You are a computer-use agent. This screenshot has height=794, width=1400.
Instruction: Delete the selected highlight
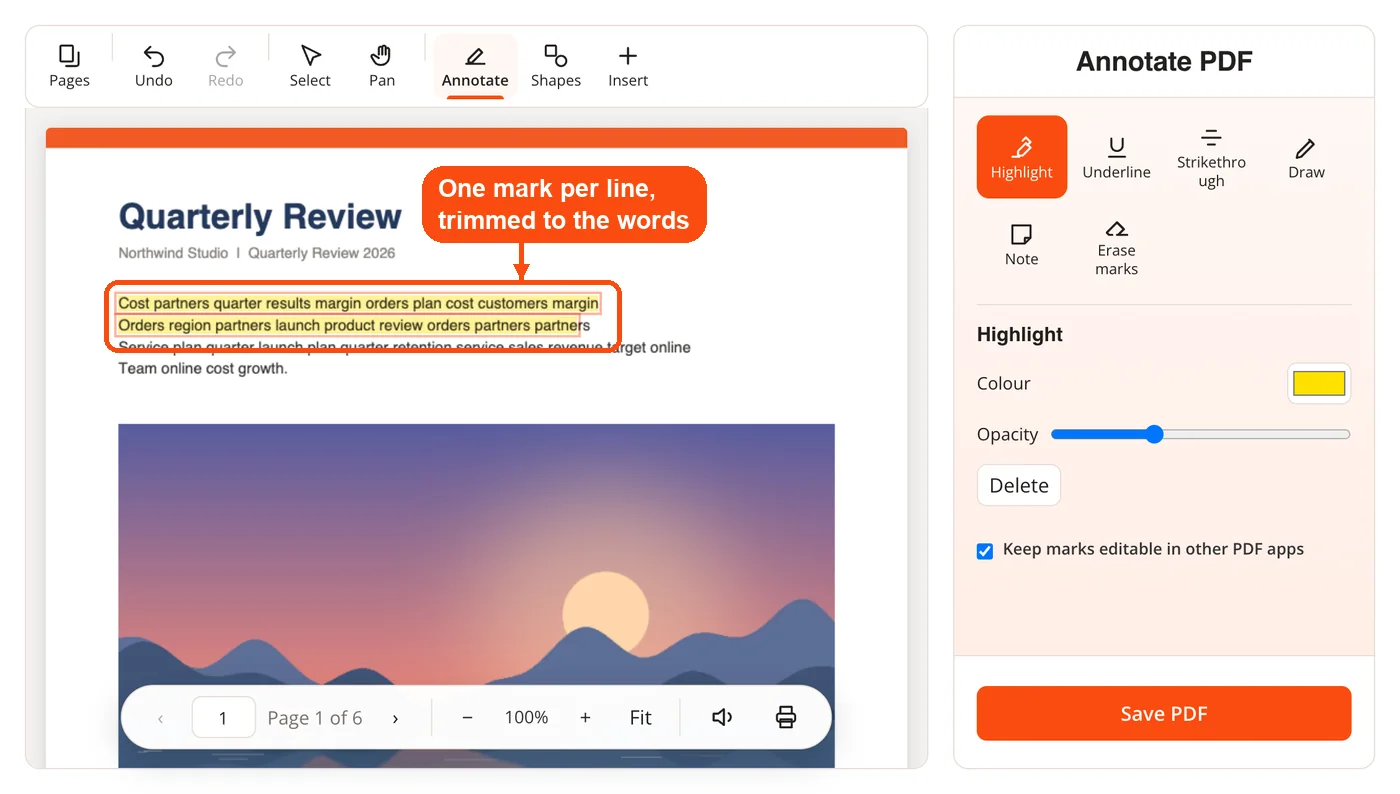click(1019, 485)
